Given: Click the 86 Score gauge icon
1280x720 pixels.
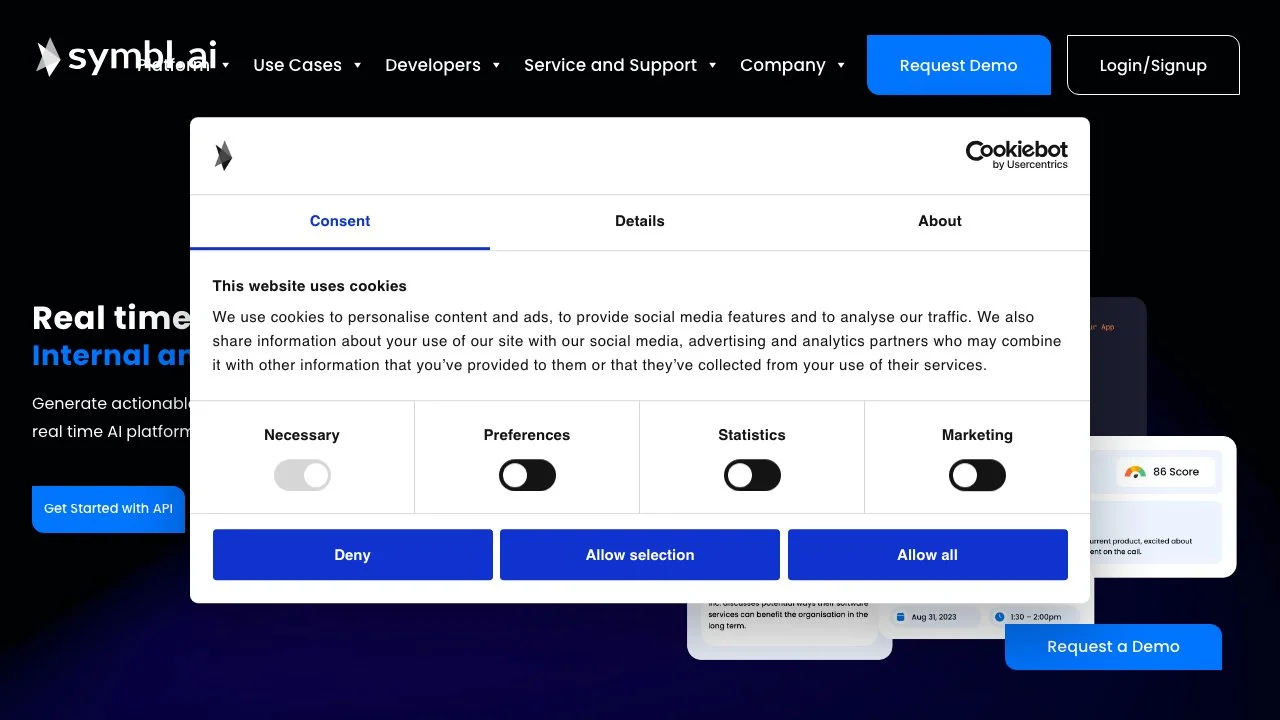Looking at the screenshot, I should pos(1135,472).
